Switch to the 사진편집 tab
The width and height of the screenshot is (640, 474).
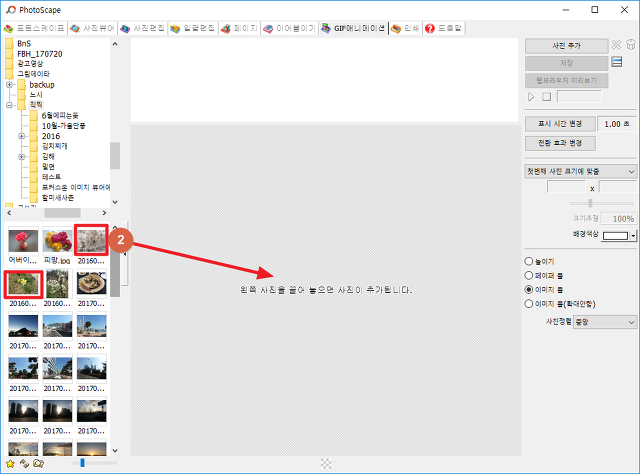pos(142,28)
